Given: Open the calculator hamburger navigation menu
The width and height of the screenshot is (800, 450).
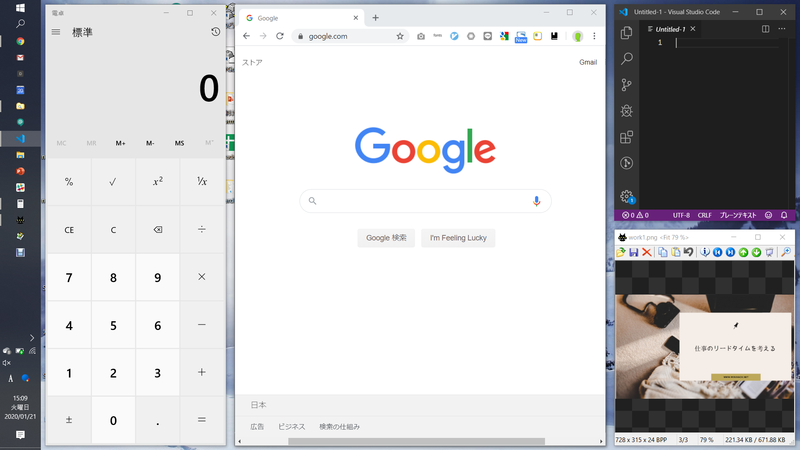Looking at the screenshot, I should [x=56, y=32].
